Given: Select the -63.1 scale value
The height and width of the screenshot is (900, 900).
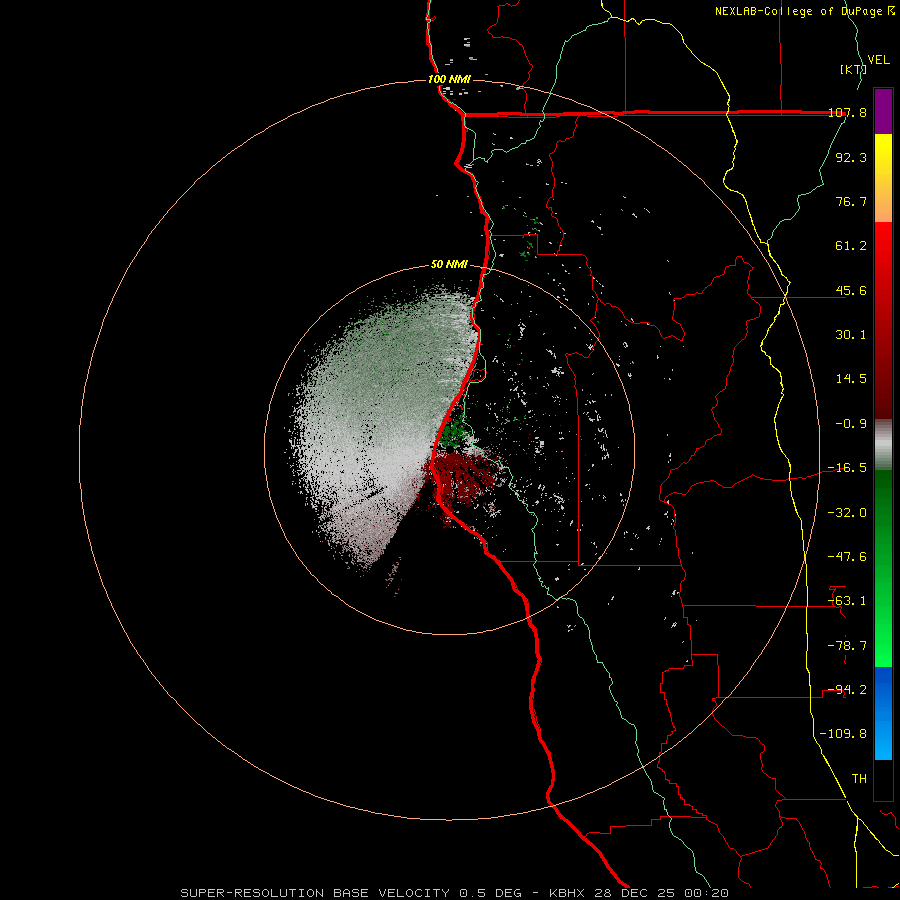Looking at the screenshot, I should [847, 601].
